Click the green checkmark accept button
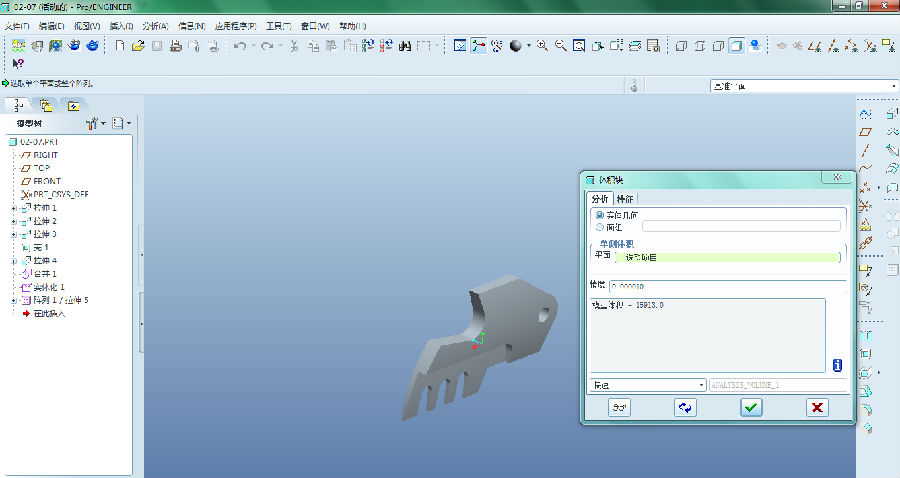900x478 pixels. tap(751, 407)
